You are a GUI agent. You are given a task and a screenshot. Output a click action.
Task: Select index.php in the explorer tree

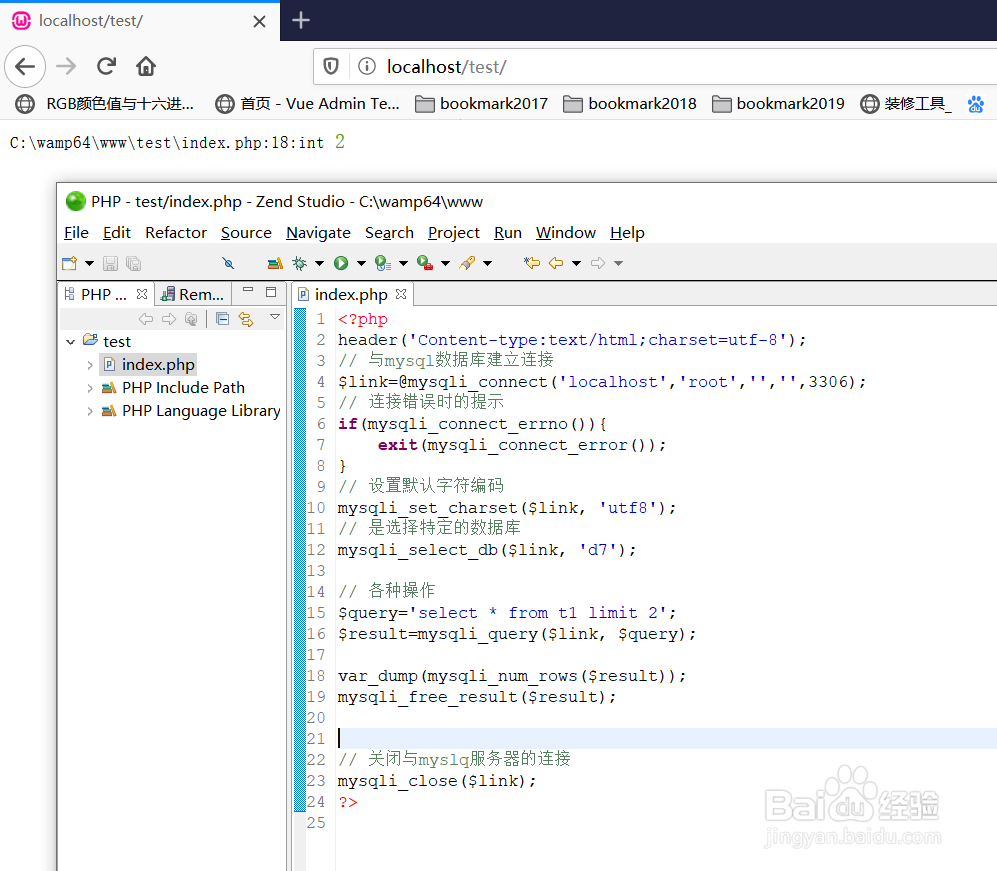coord(148,365)
